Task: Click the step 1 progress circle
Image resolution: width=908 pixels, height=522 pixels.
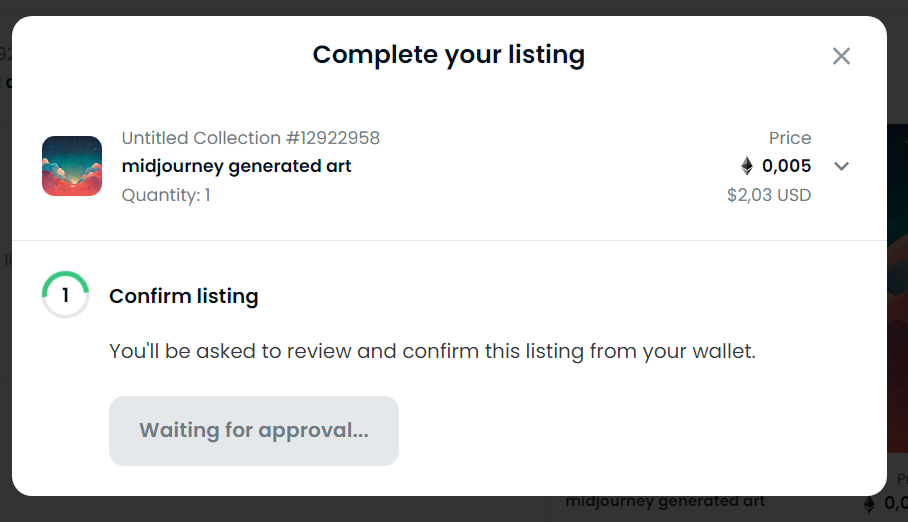Action: coord(65,295)
